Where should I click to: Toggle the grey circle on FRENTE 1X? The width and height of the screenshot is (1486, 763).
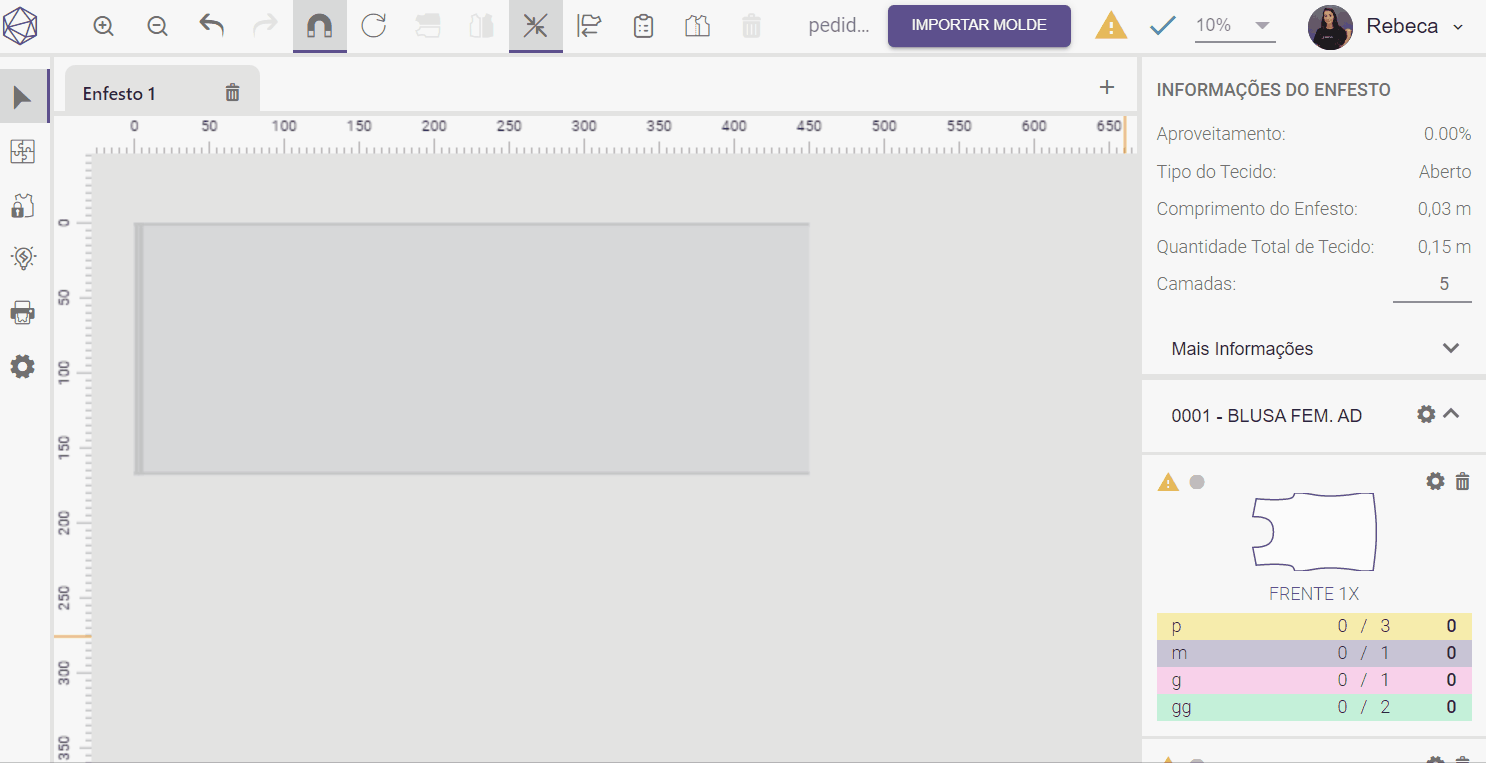(x=1197, y=482)
